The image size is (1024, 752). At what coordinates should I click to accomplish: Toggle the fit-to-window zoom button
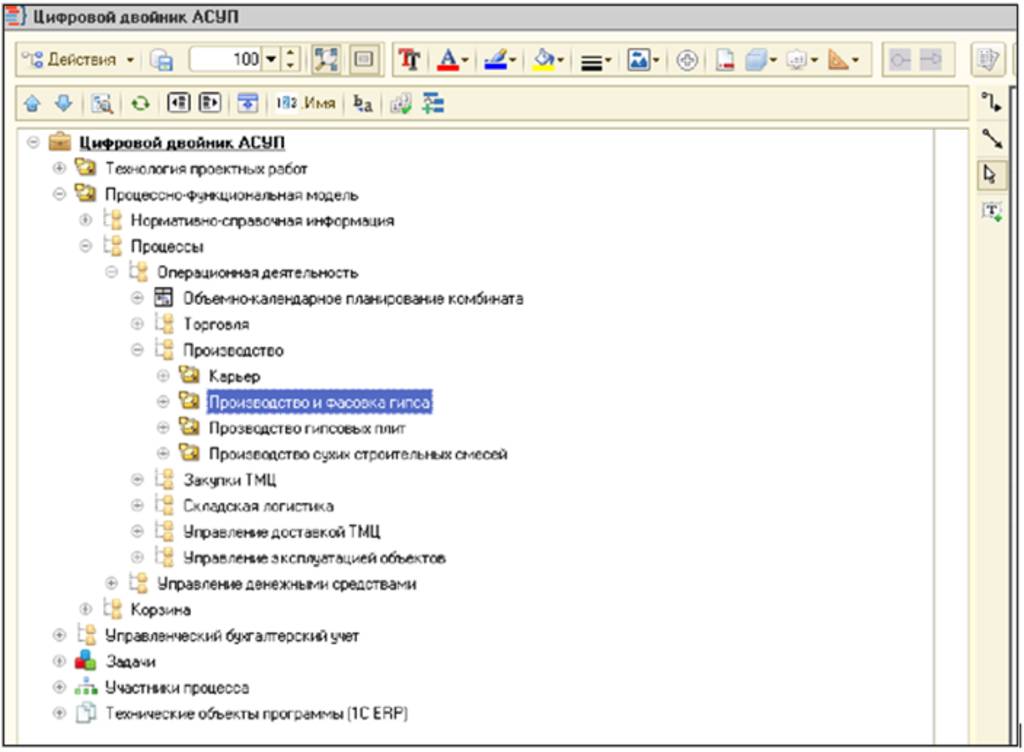[326, 60]
